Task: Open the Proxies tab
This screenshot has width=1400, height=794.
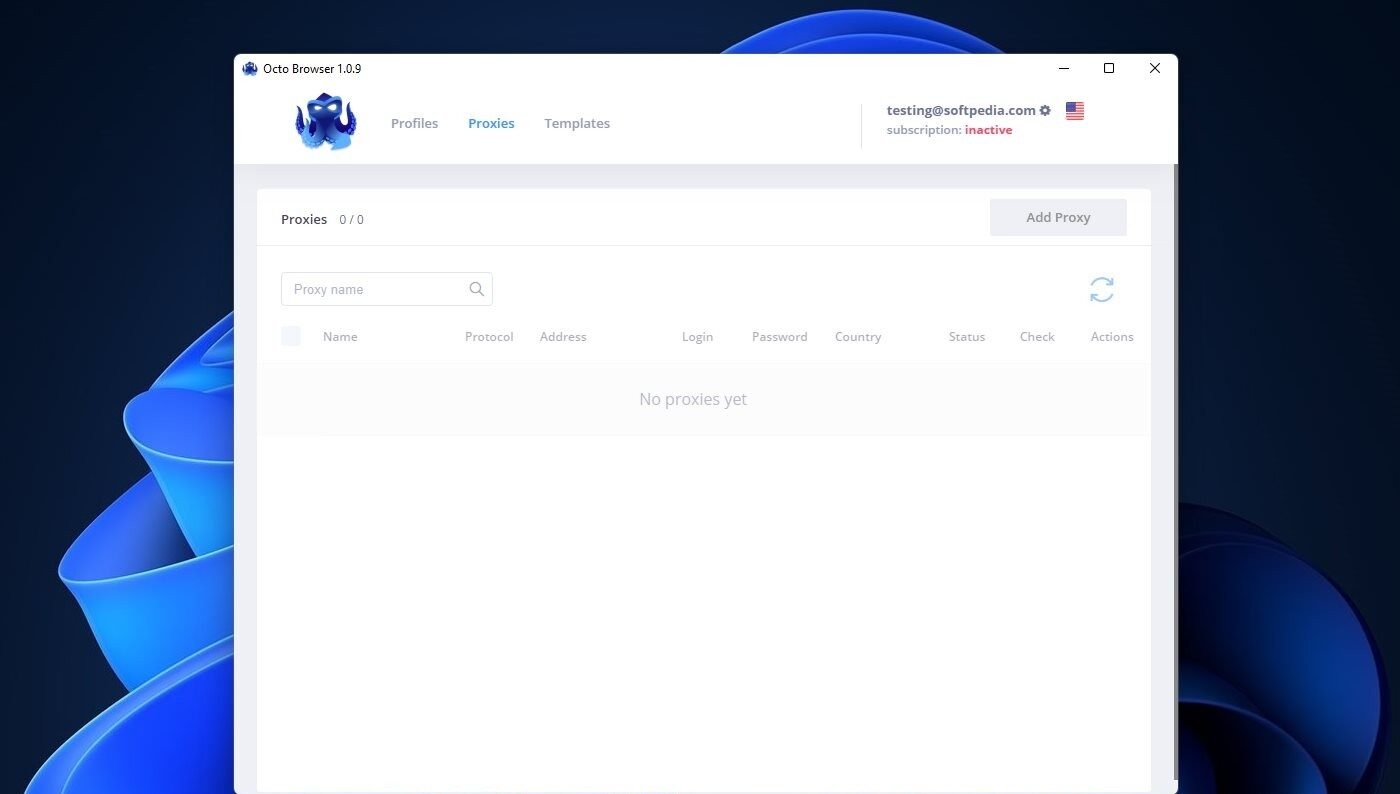Action: [x=491, y=124]
